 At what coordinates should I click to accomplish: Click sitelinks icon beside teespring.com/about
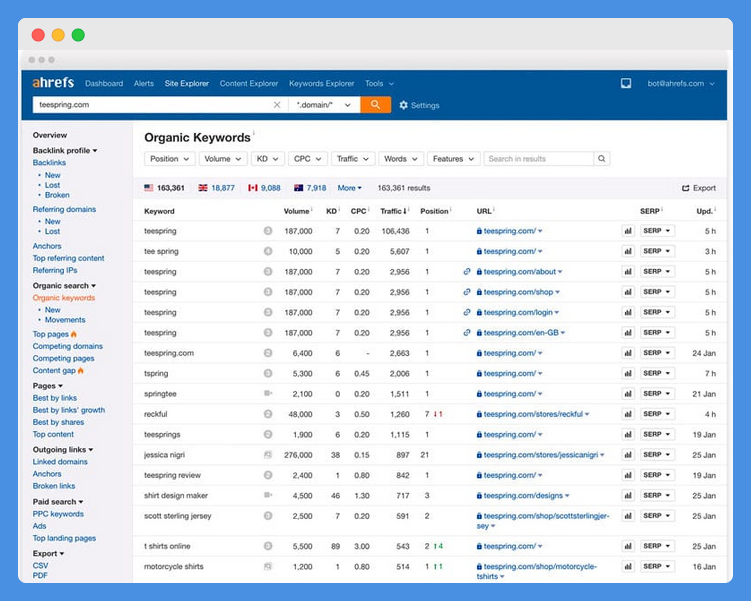pos(467,272)
